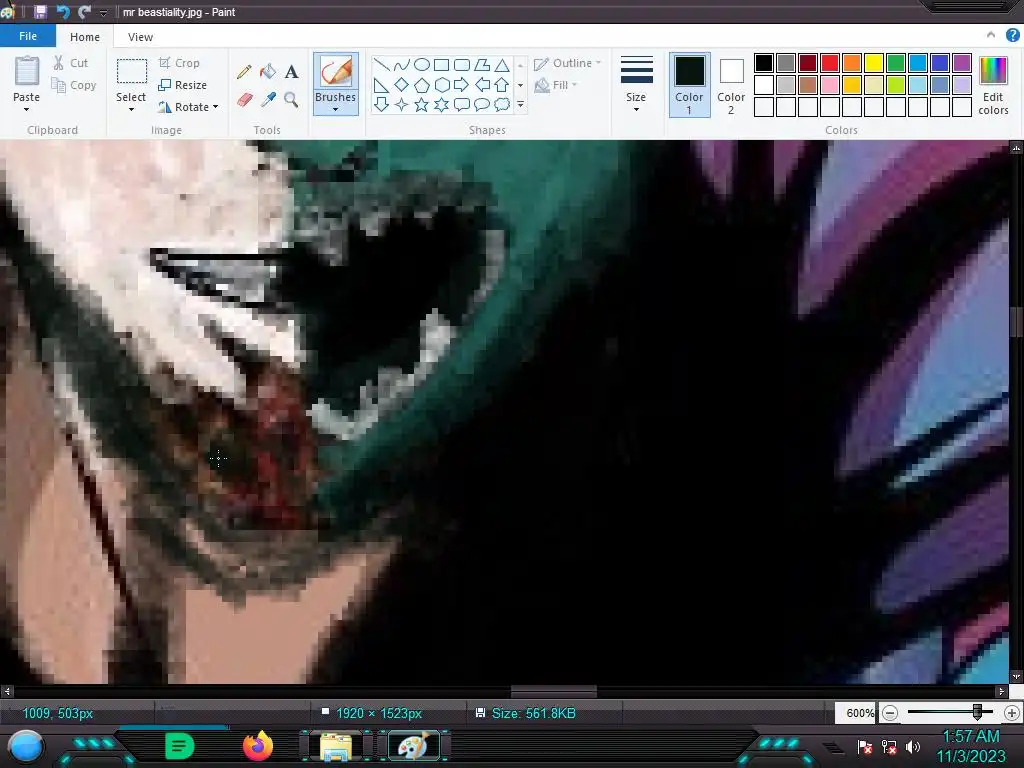Open File Explorer from the taskbar
The height and width of the screenshot is (768, 1024).
point(336,746)
